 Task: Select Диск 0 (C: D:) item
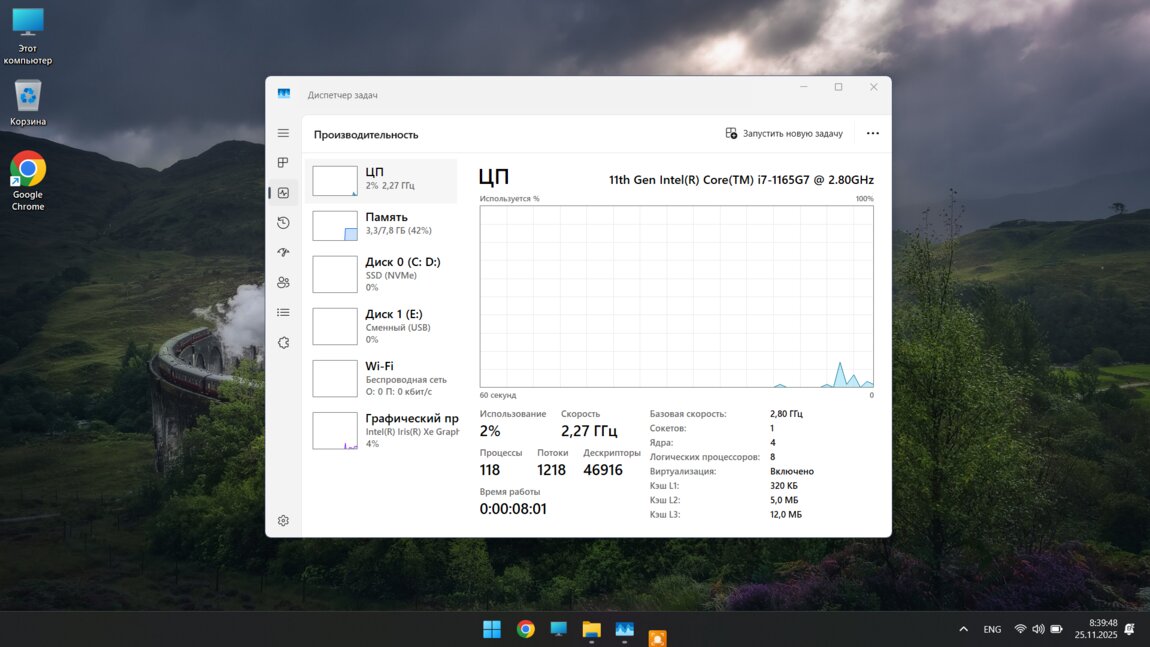[x=381, y=274]
